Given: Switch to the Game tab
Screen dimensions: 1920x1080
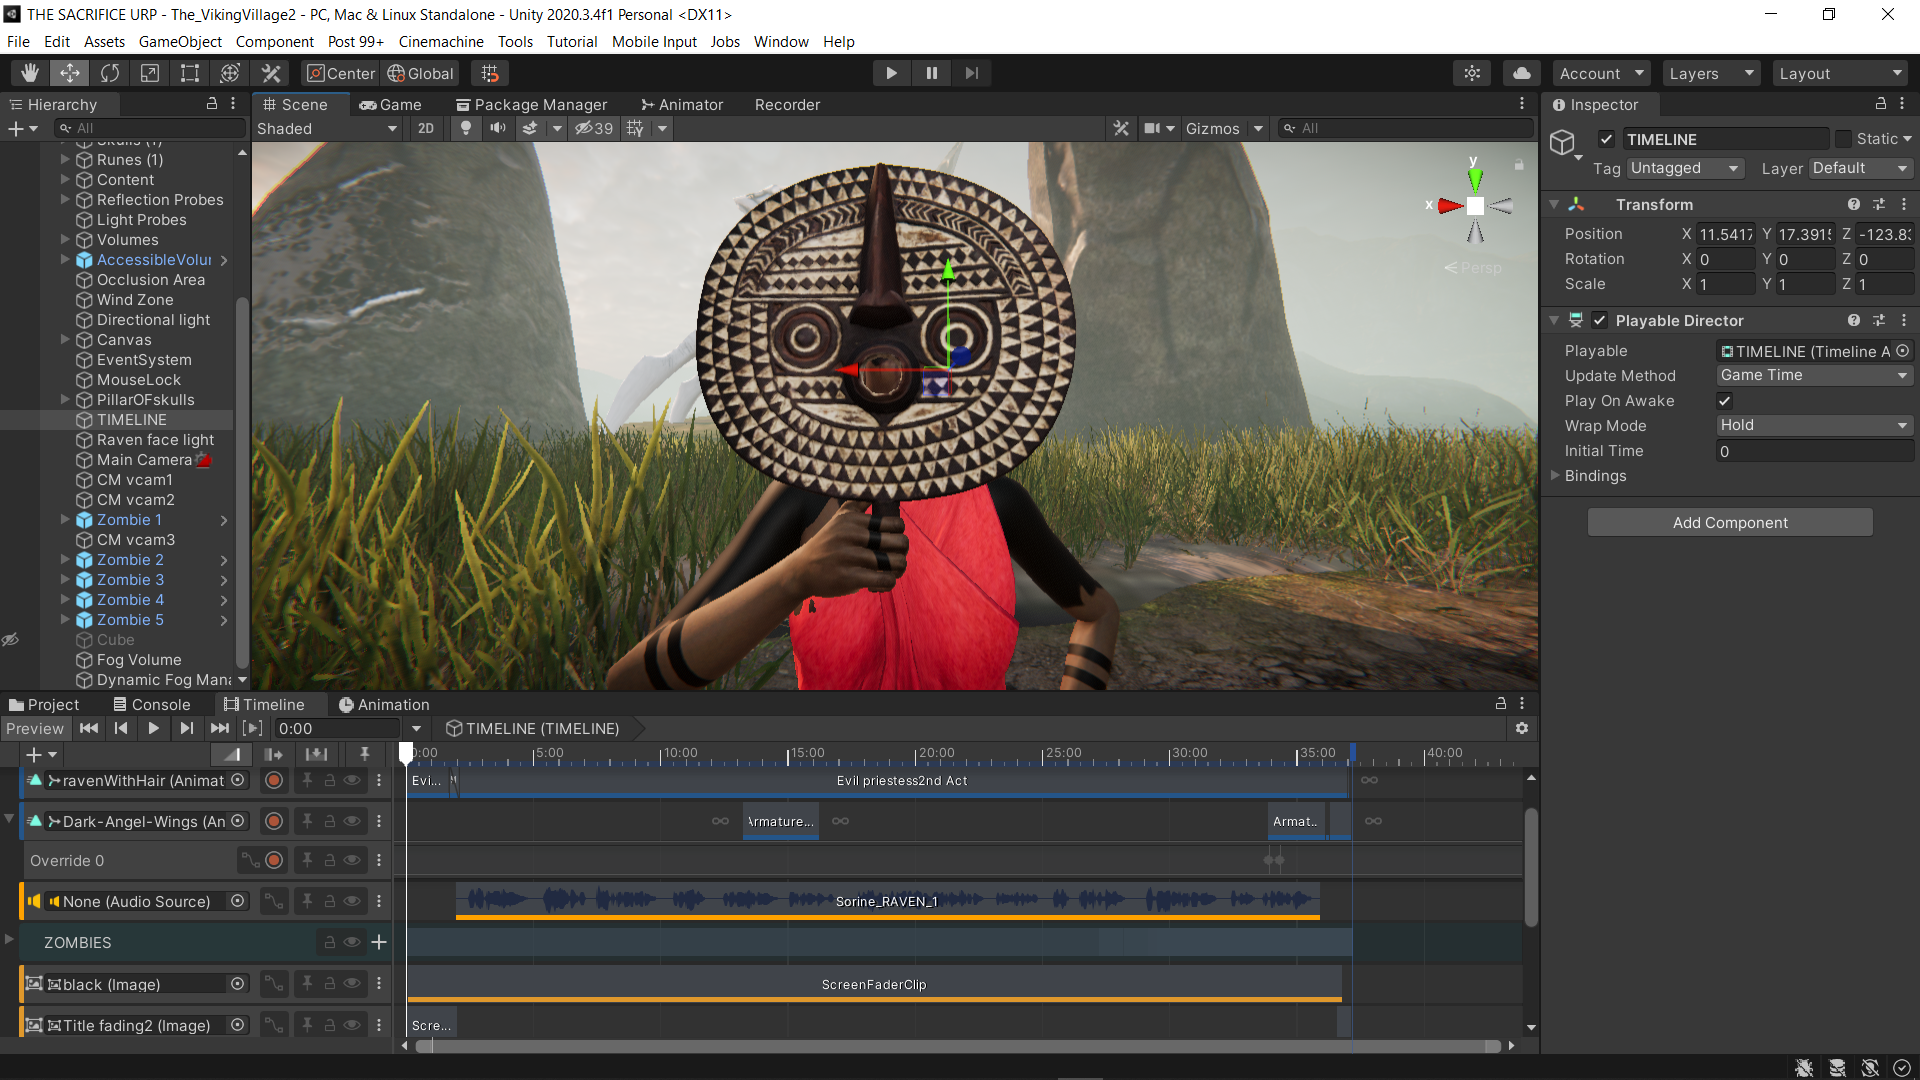Looking at the screenshot, I should tap(391, 104).
